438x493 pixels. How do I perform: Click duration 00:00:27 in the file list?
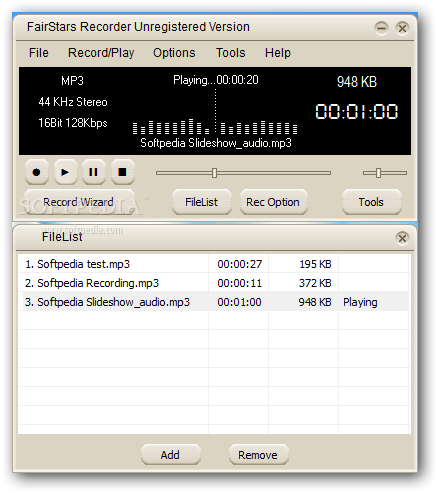240,264
